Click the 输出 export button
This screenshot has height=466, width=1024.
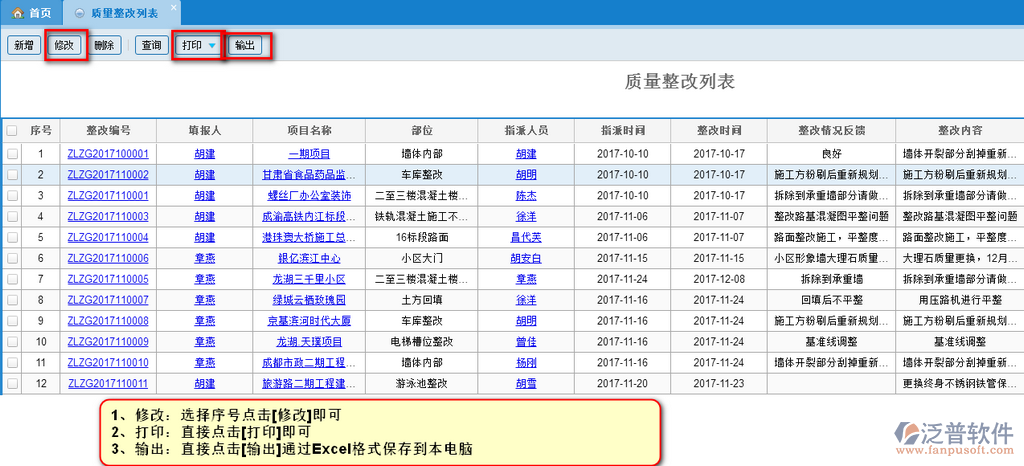(246, 46)
